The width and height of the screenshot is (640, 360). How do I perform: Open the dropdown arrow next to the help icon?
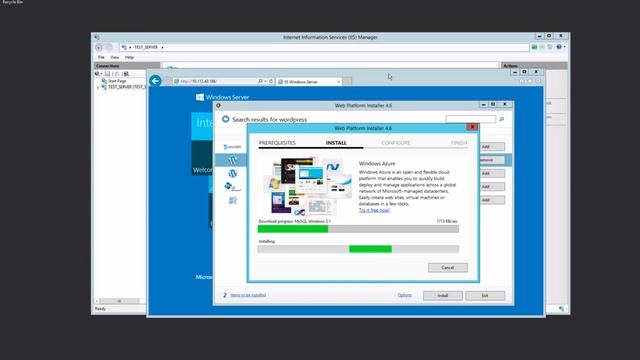click(x=564, y=47)
